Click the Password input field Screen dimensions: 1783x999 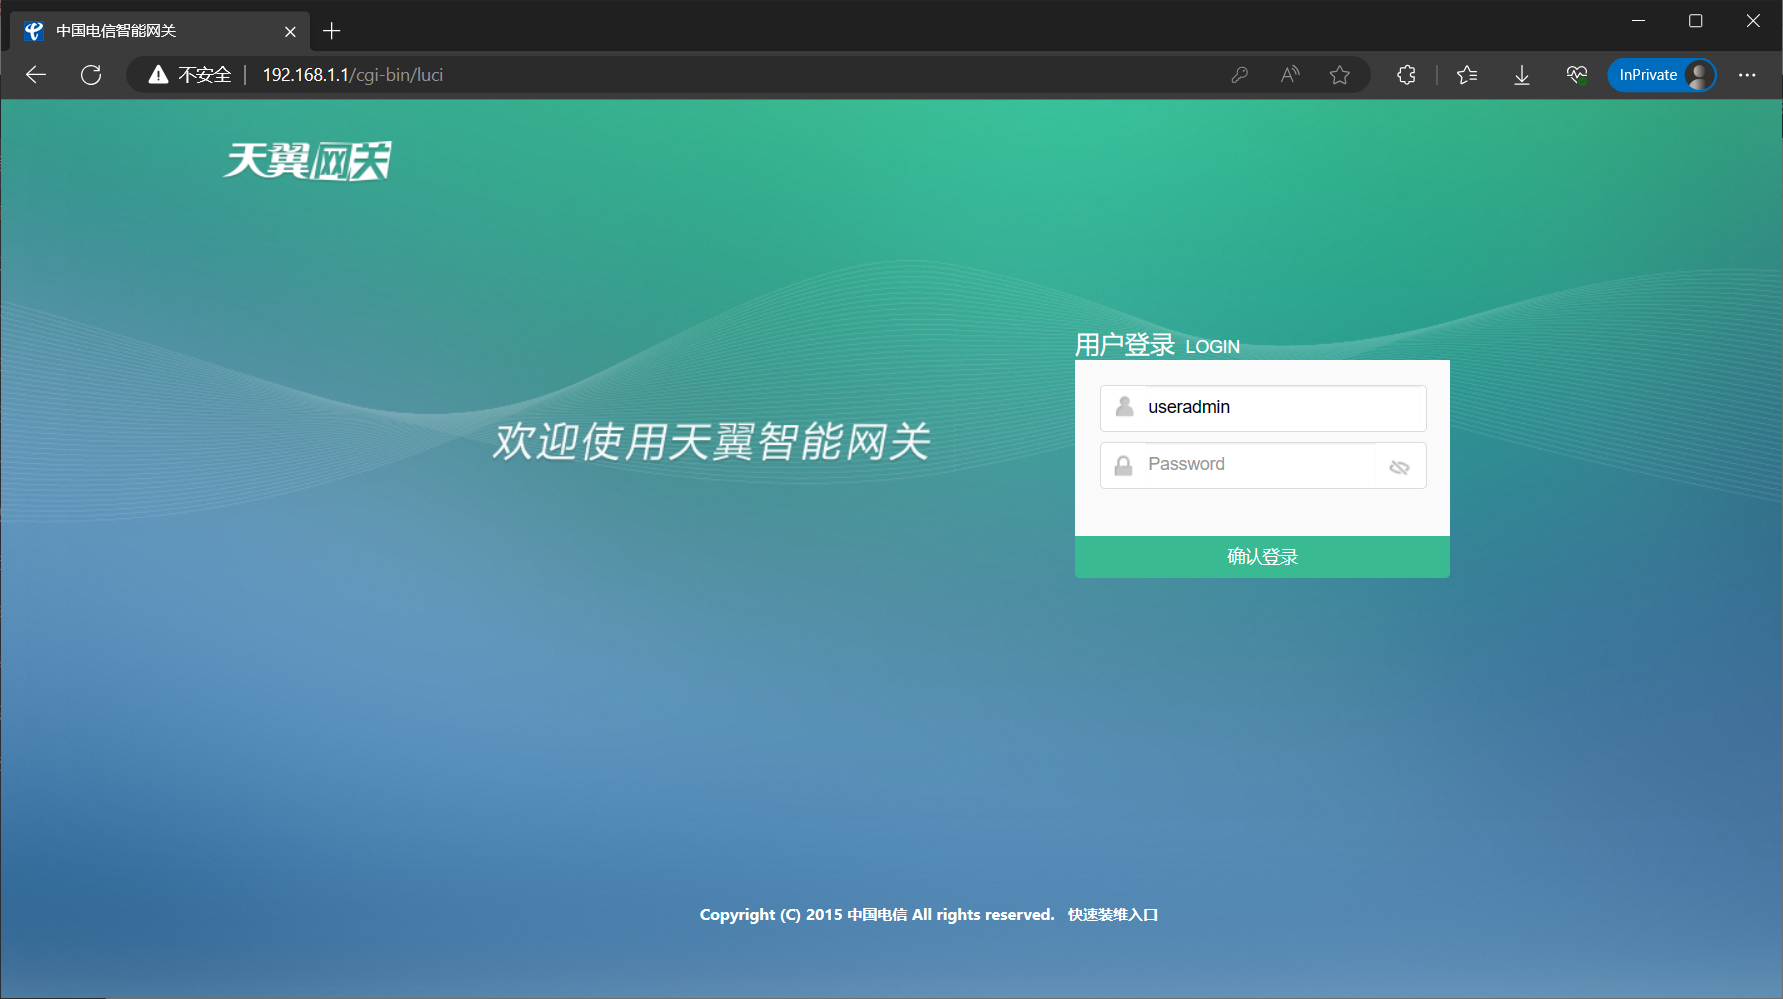[x=1263, y=465]
